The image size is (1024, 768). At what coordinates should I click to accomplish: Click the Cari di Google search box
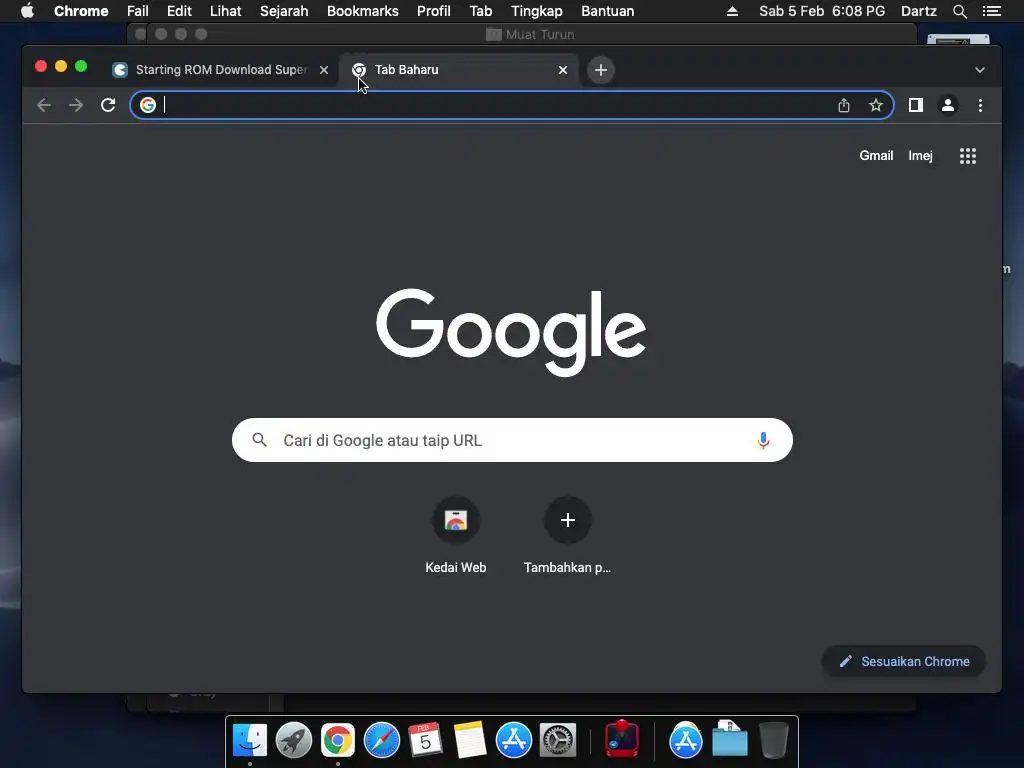[x=512, y=440]
